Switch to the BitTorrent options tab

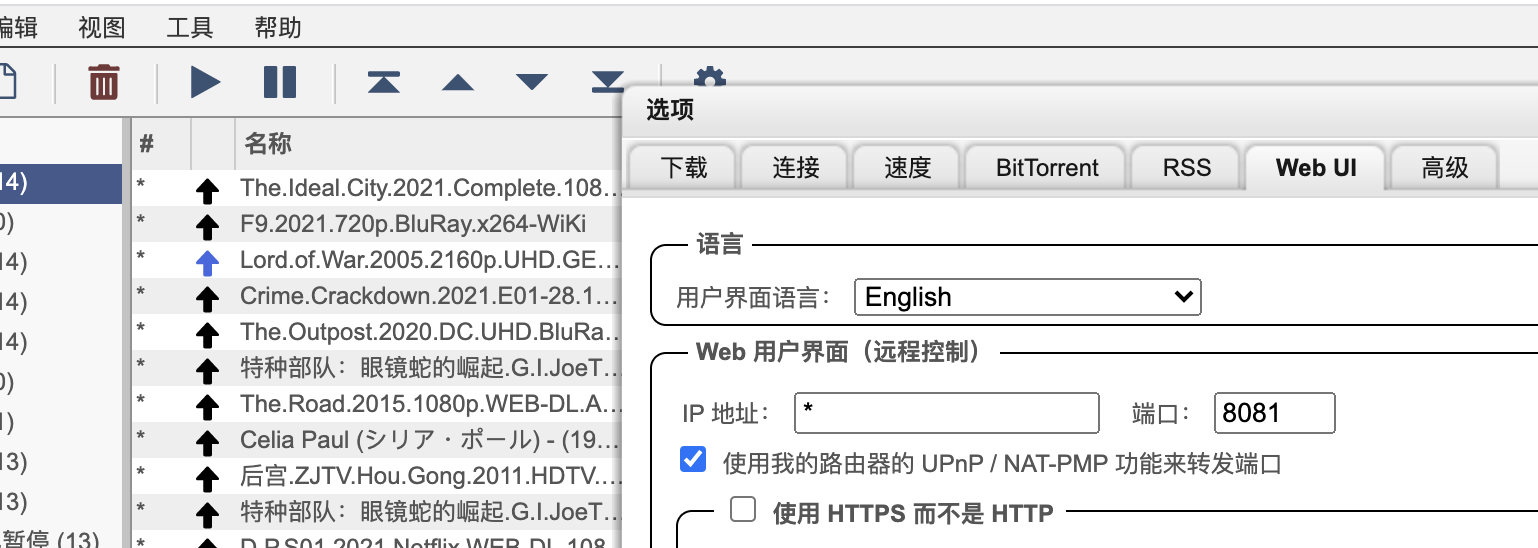coord(1047,167)
